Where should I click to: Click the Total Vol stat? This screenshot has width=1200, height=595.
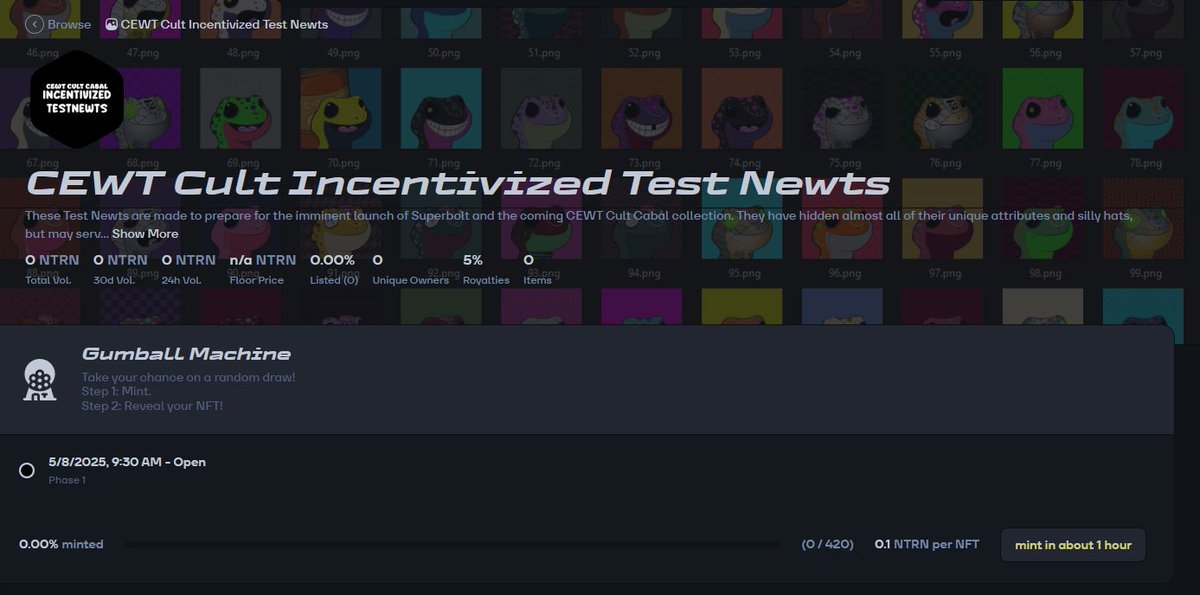(x=40, y=268)
